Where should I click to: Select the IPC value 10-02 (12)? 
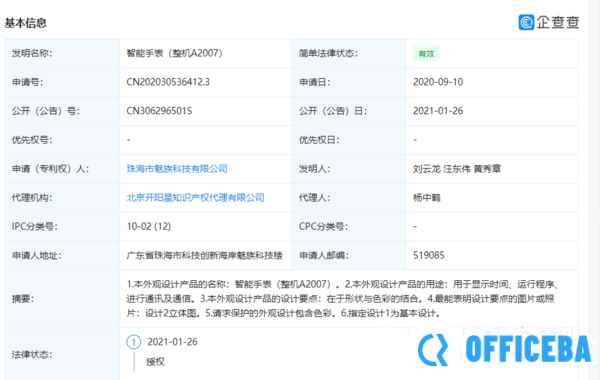149,227
